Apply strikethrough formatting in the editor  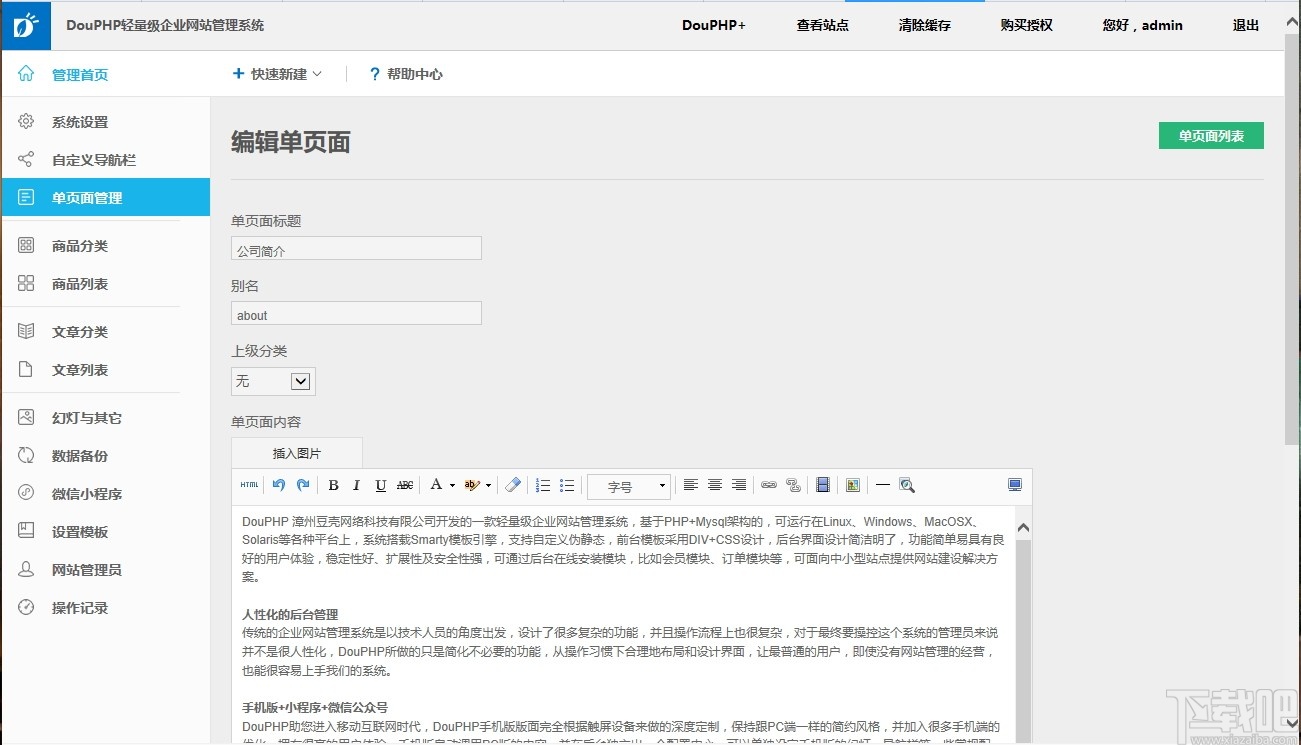point(404,485)
